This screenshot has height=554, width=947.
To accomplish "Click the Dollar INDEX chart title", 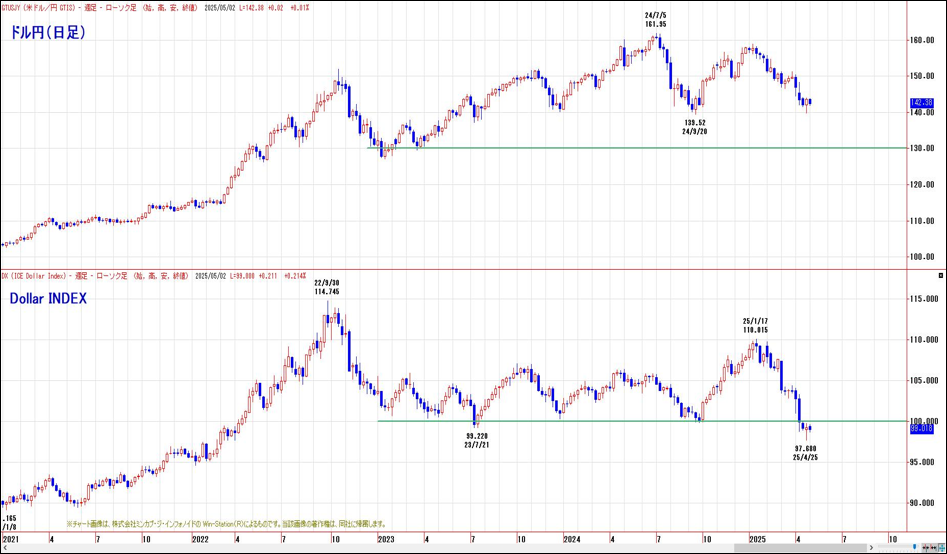I will (x=48, y=298).
